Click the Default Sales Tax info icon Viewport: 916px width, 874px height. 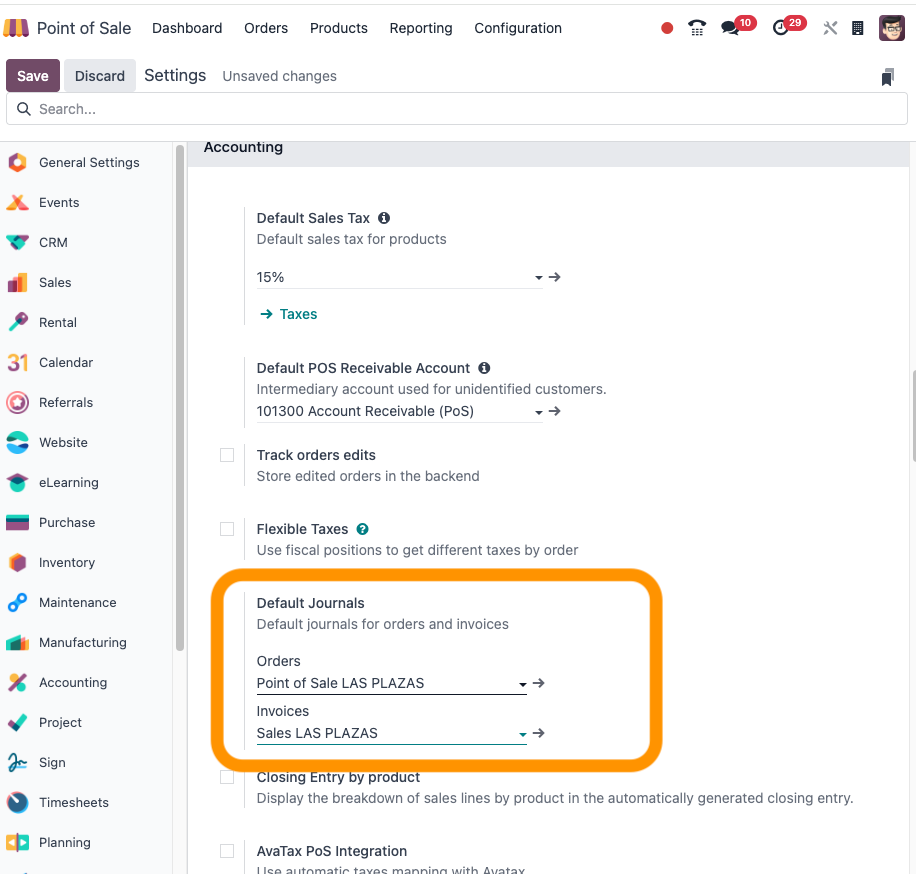384,218
